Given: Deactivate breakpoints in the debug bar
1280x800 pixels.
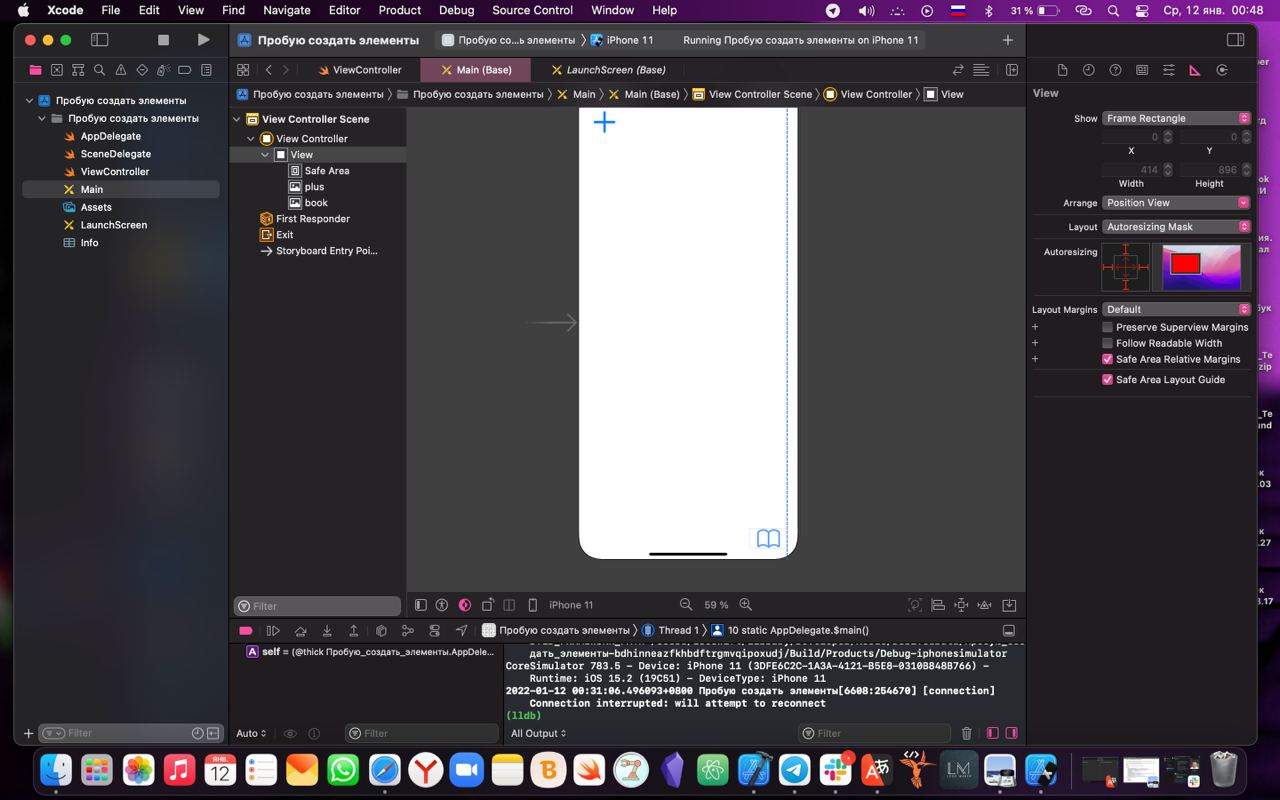Looking at the screenshot, I should [x=246, y=631].
